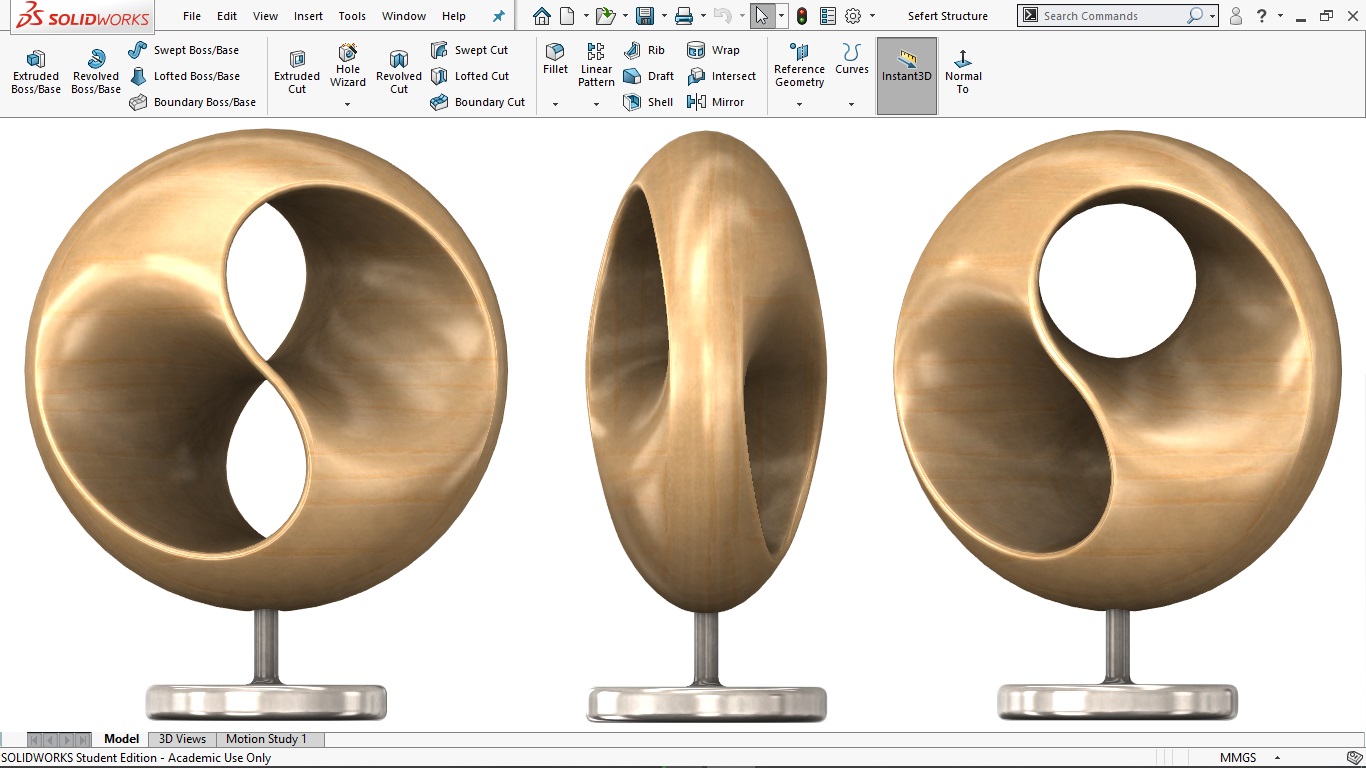This screenshot has width=1366, height=768.
Task: Switch to the Motion Study 1 tab
Action: click(266, 739)
